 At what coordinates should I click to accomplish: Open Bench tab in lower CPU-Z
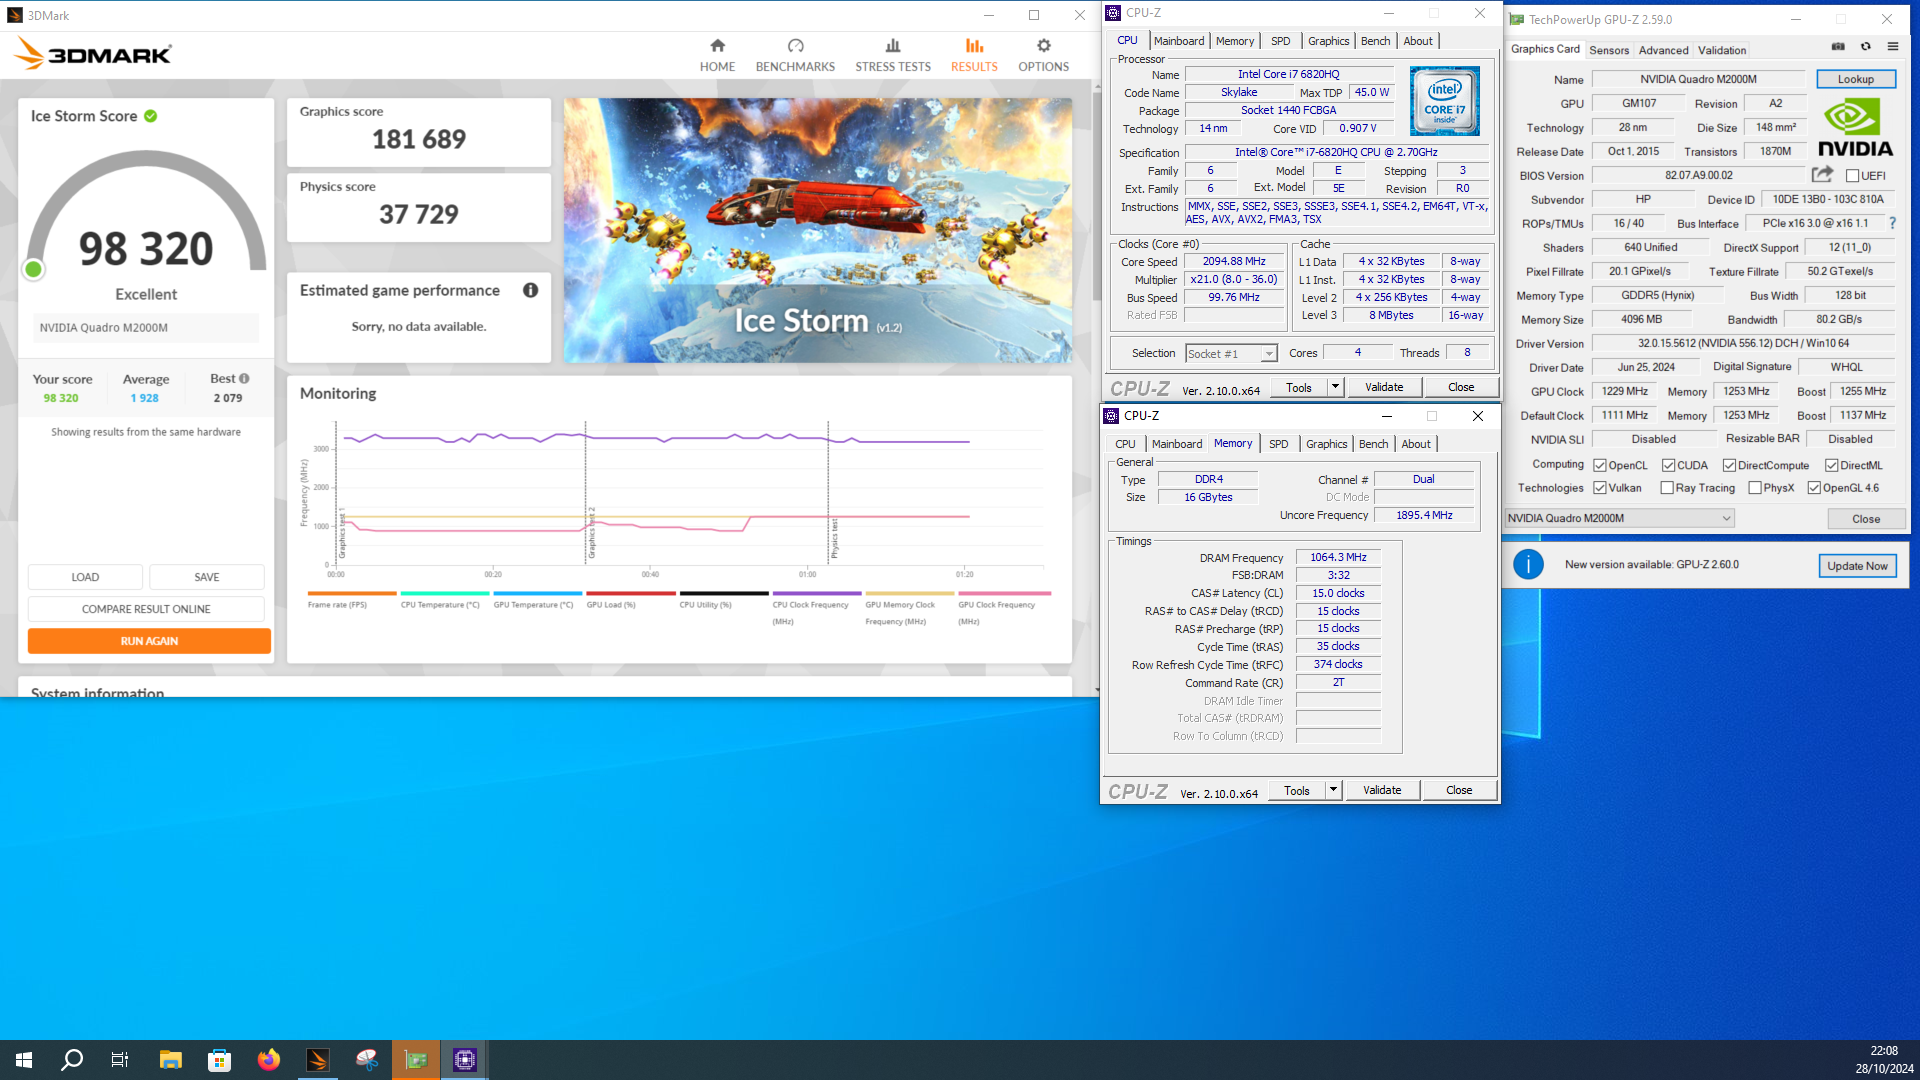[x=1373, y=444]
